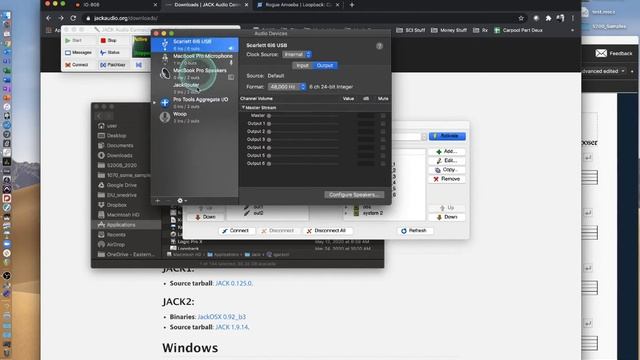The image size is (640, 360).
Task: Open the JACK 1.9.14 source tarball link
Action: click(231, 327)
